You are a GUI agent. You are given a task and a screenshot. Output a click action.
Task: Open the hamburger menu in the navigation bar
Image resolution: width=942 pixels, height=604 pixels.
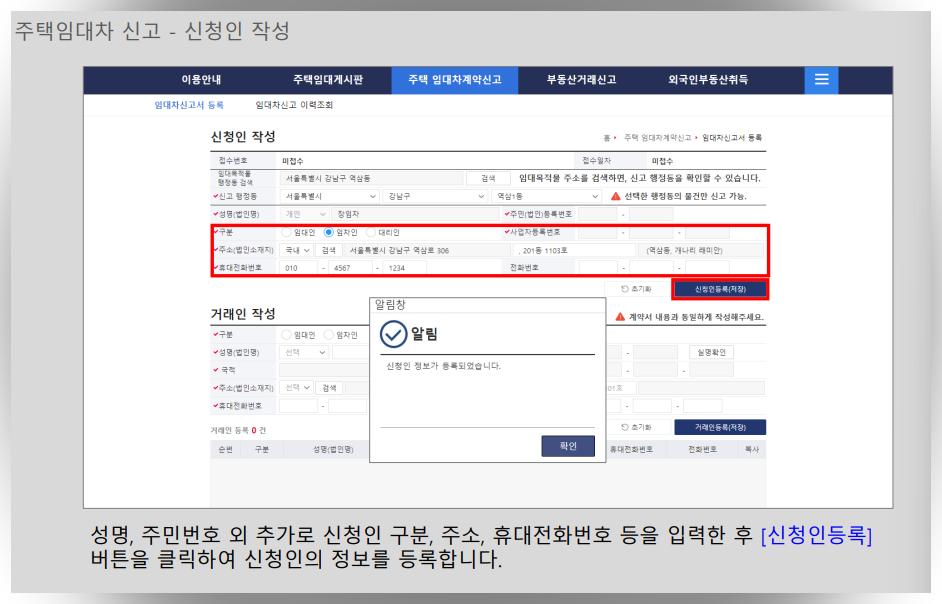coord(821,80)
